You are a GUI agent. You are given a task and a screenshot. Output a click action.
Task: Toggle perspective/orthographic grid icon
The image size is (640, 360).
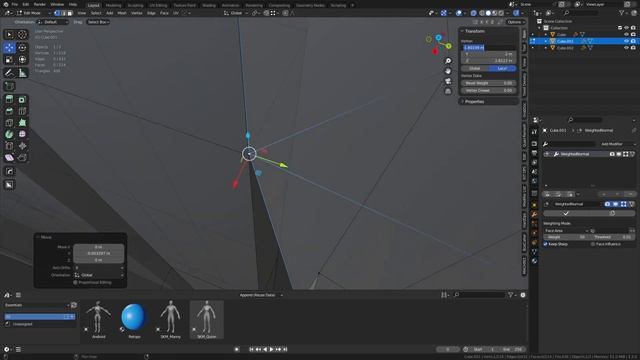click(x=448, y=91)
